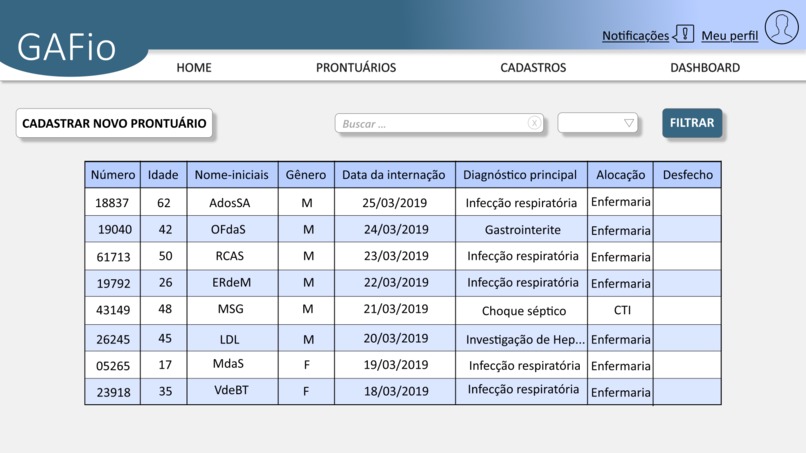
Task: Select record number 19792
Action: [x=113, y=283]
